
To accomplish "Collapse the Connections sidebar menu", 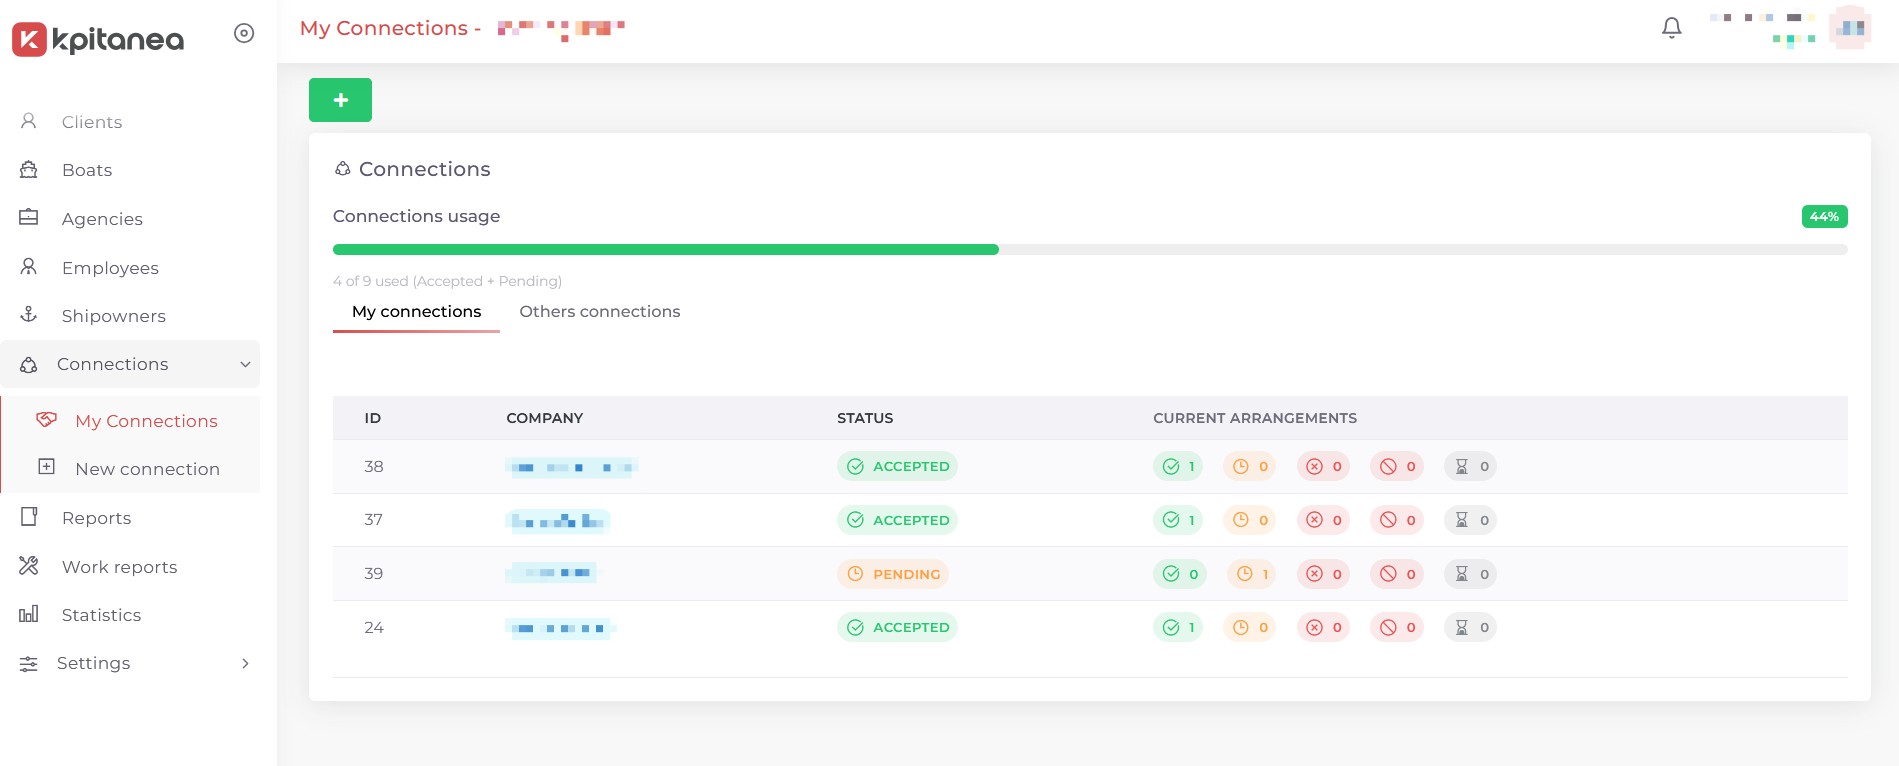I will (x=130, y=364).
